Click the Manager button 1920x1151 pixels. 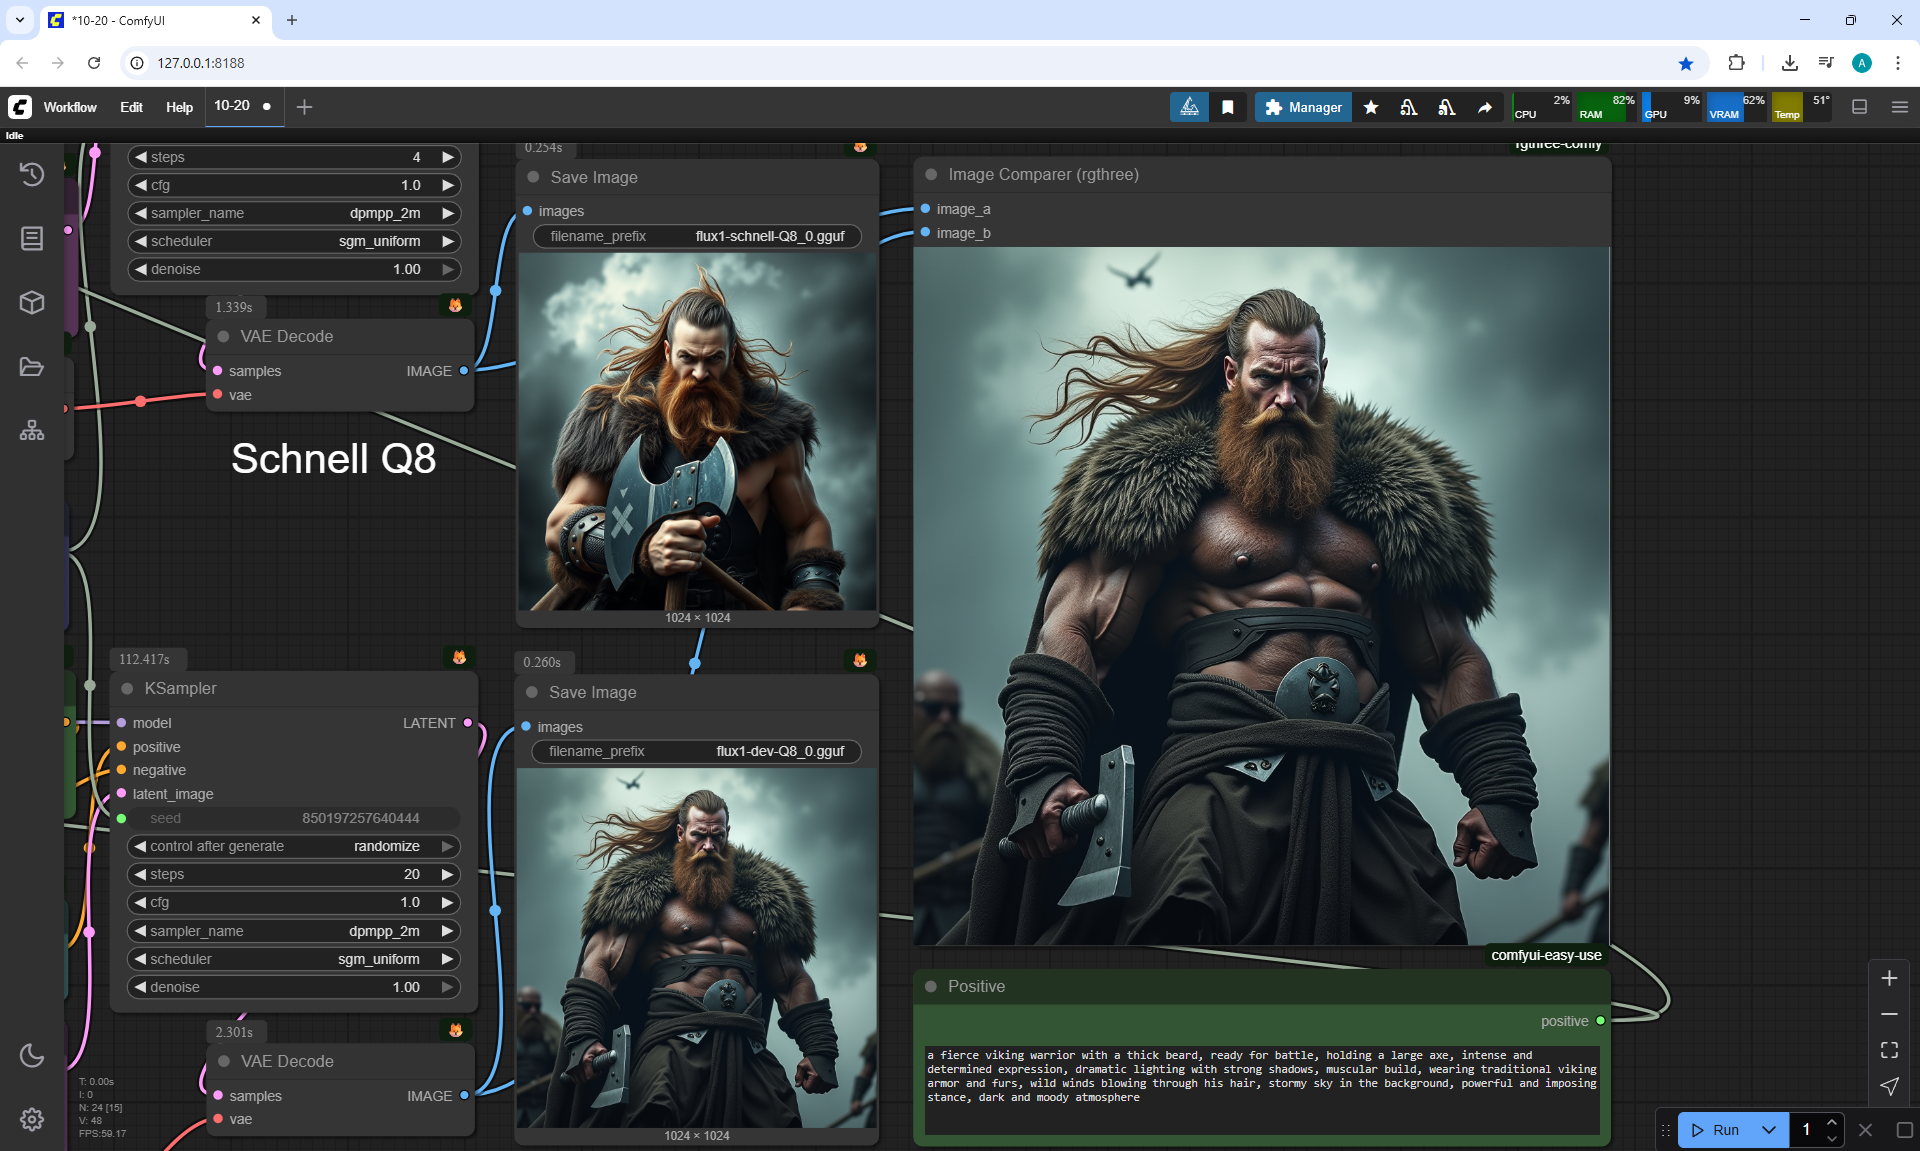coord(1303,107)
